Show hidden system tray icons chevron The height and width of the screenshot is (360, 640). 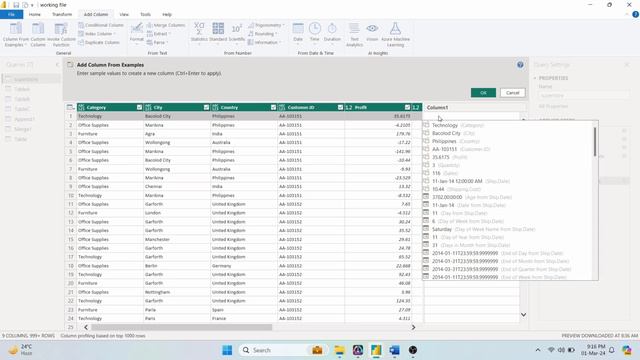click(538, 350)
